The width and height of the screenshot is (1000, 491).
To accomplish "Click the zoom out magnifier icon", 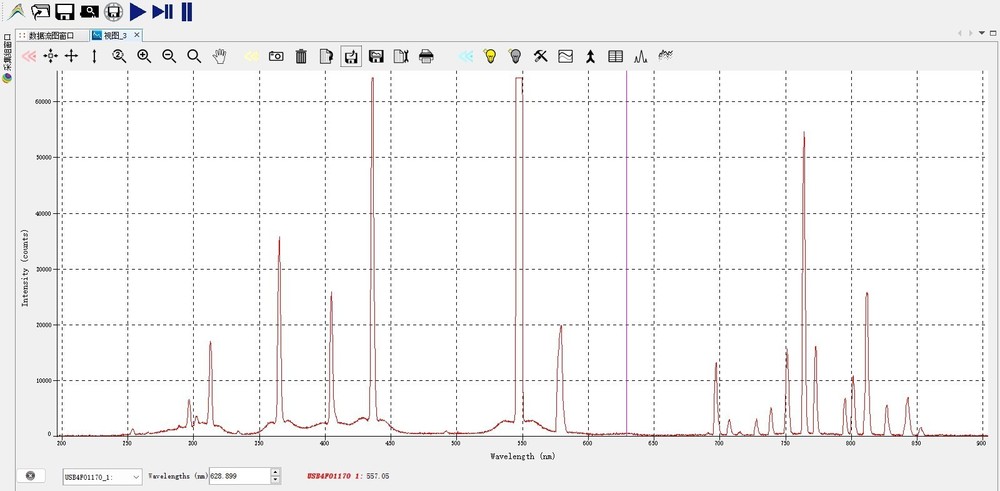I will point(169,57).
